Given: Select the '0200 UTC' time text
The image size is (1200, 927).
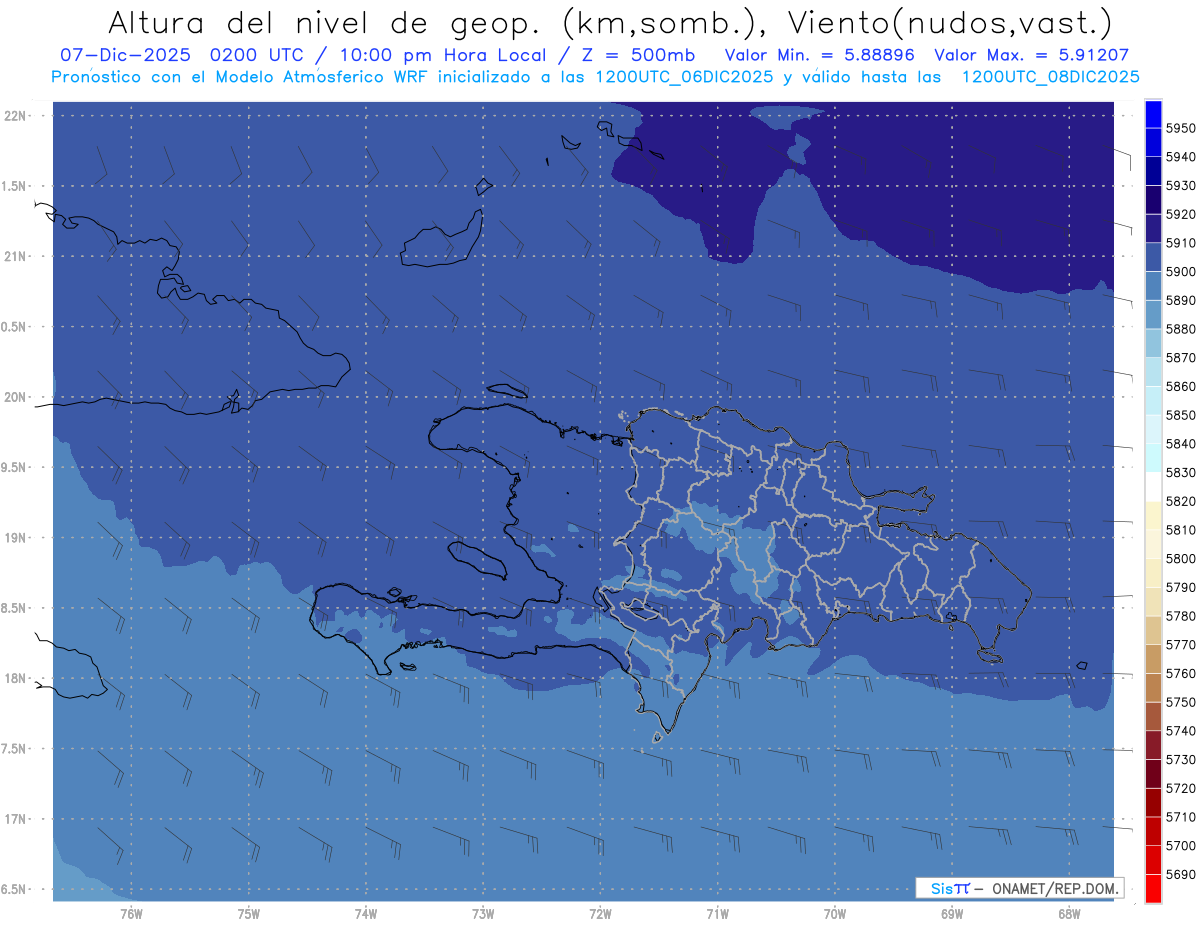Looking at the screenshot, I should [x=258, y=56].
